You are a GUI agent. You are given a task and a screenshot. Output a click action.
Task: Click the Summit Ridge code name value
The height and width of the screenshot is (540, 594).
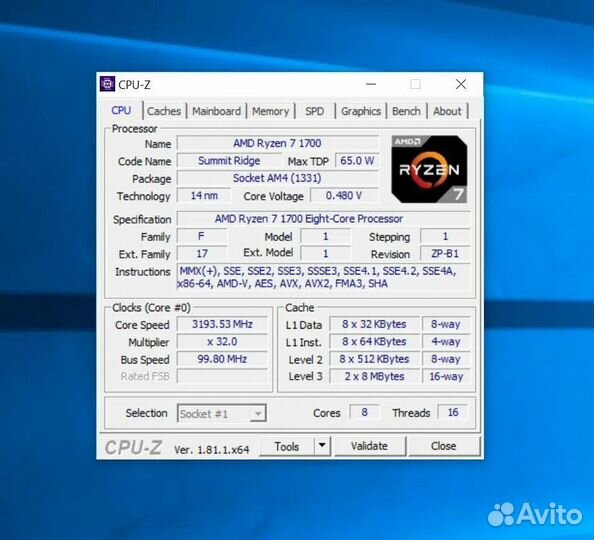coord(229,161)
